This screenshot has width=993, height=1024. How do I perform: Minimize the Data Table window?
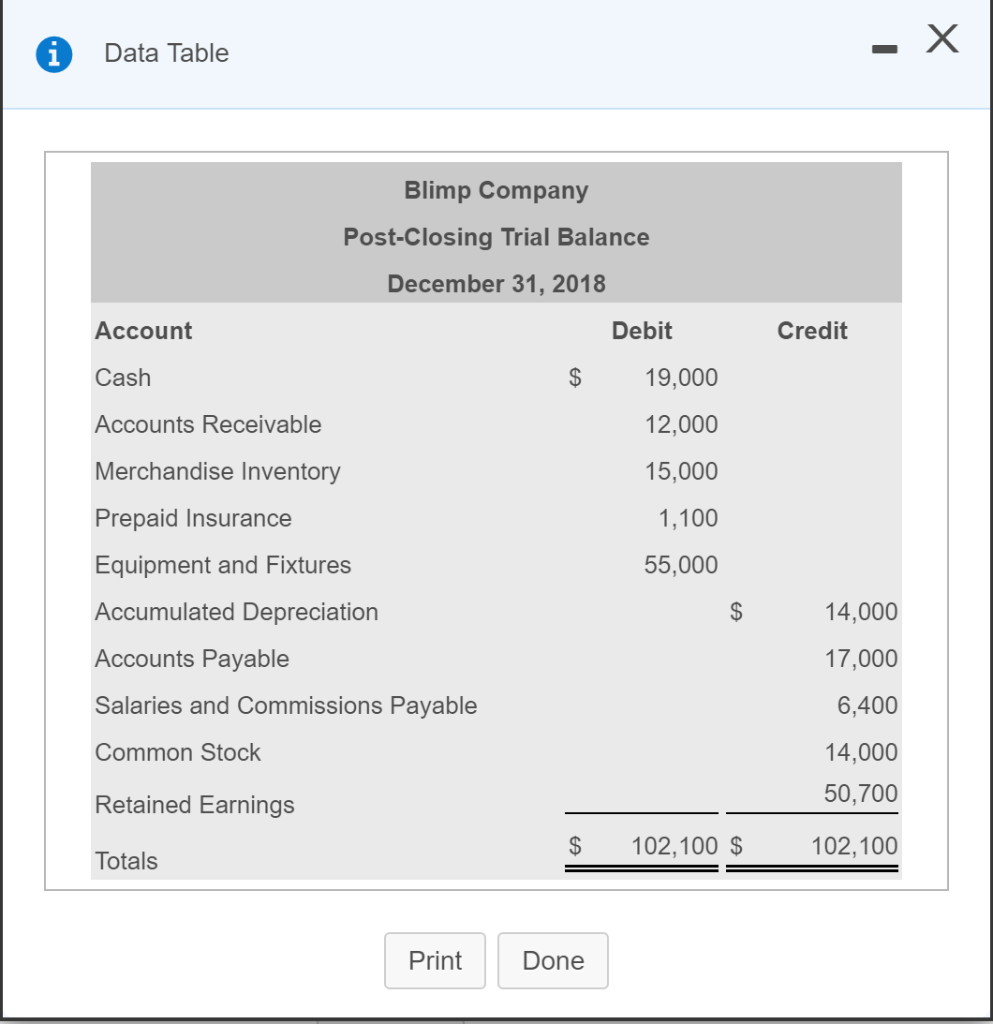(884, 45)
